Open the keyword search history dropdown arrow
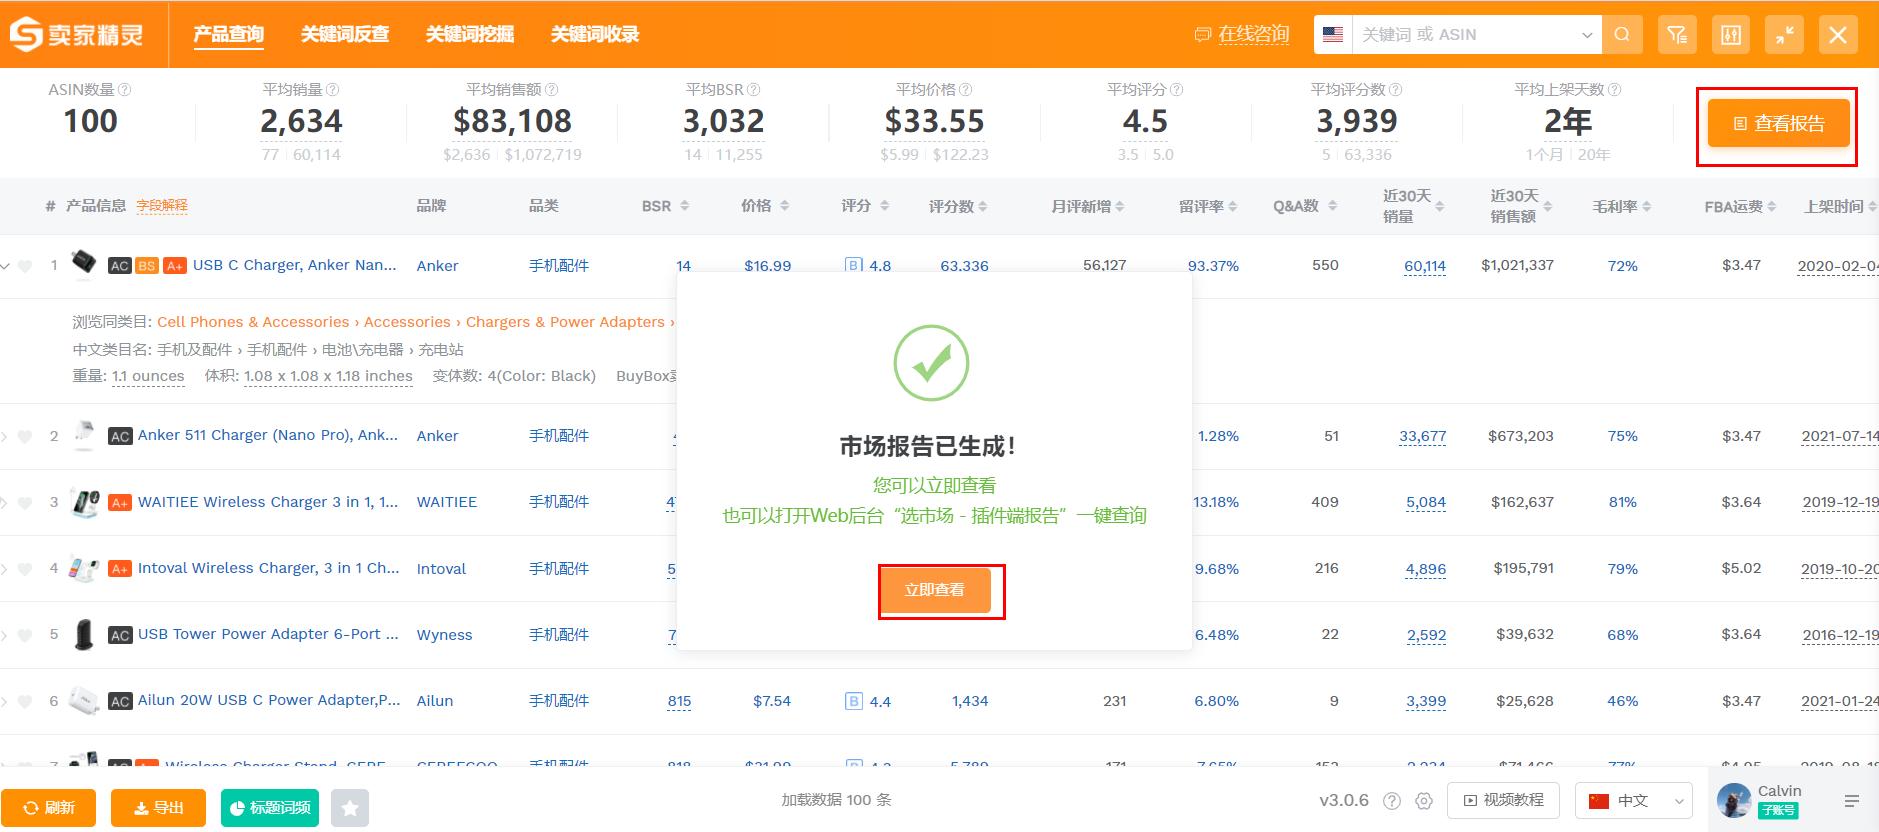The width and height of the screenshot is (1879, 832). coord(1586,35)
